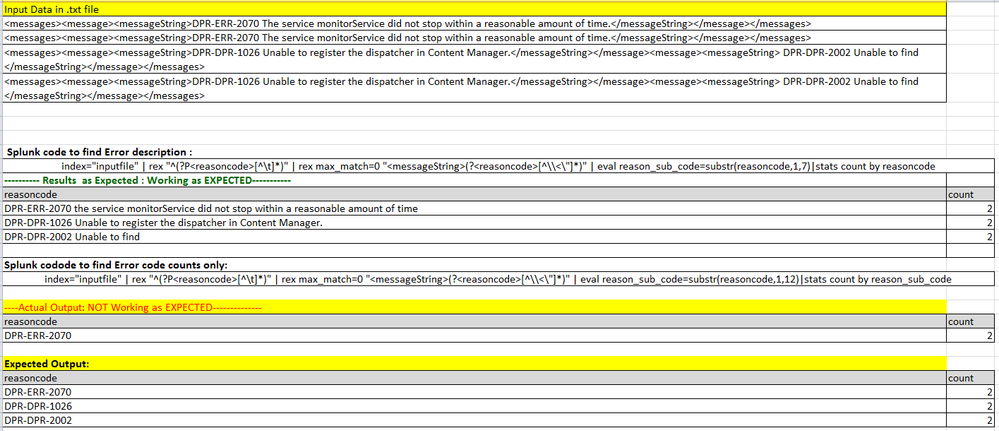The image size is (999, 431).
Task: Click DPR-DPR-1026 in the Expected Output table
Action: click(x=38, y=407)
